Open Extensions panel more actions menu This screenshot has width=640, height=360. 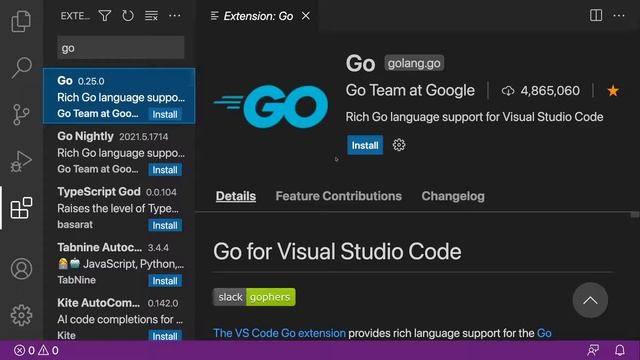tap(175, 16)
